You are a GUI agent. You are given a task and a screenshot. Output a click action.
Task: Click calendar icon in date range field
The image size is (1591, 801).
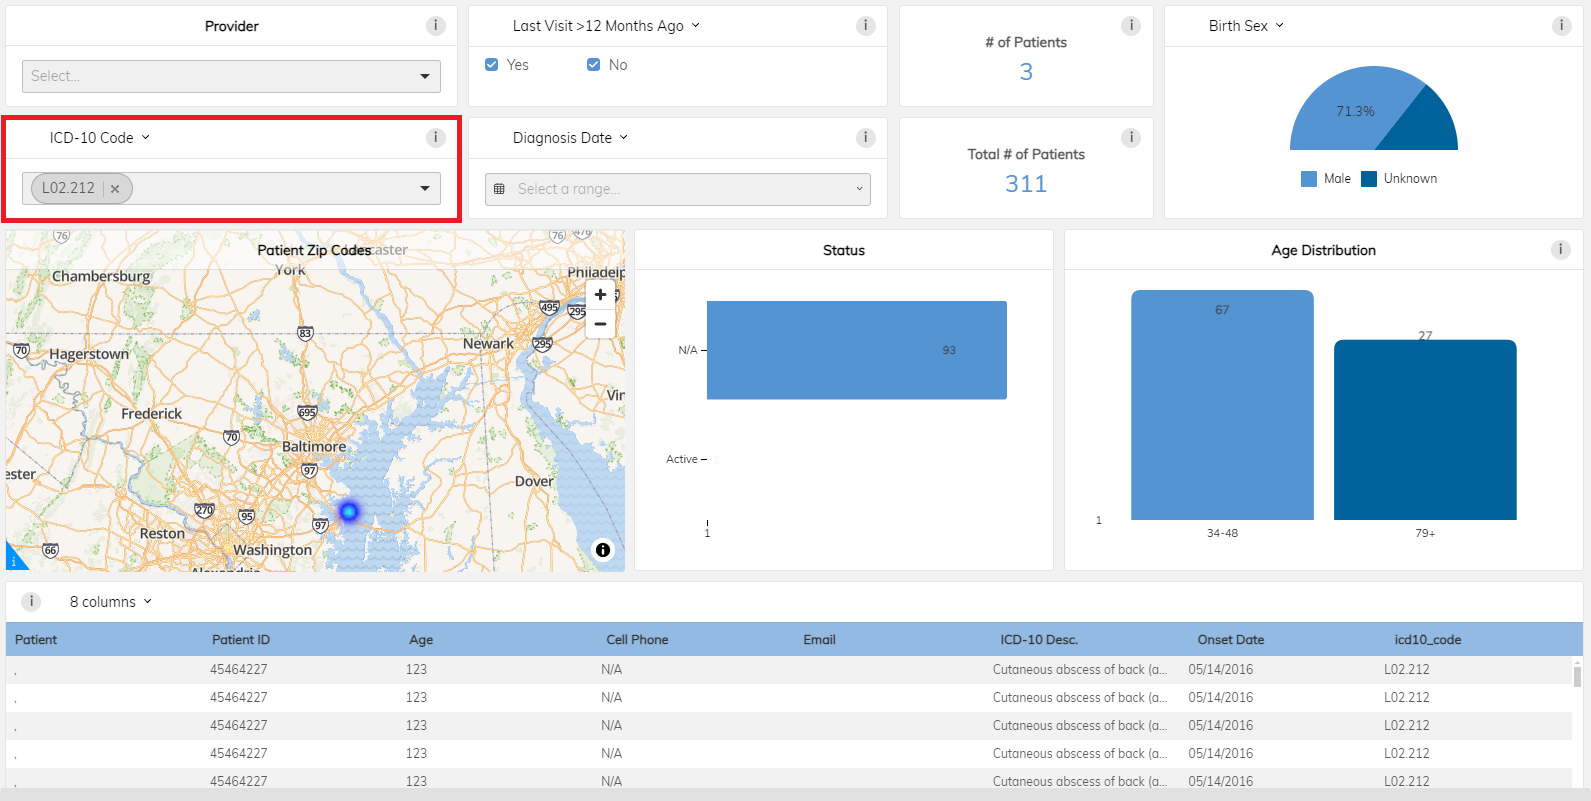tap(499, 189)
